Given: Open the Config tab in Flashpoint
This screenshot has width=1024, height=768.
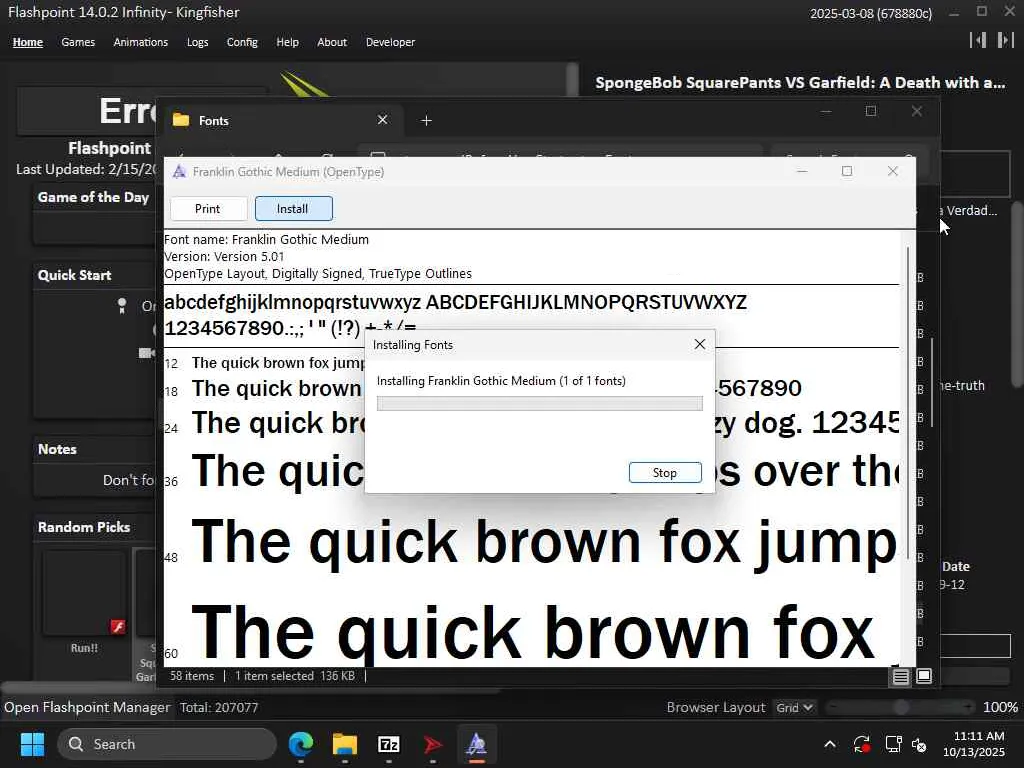Looking at the screenshot, I should (x=242, y=42).
